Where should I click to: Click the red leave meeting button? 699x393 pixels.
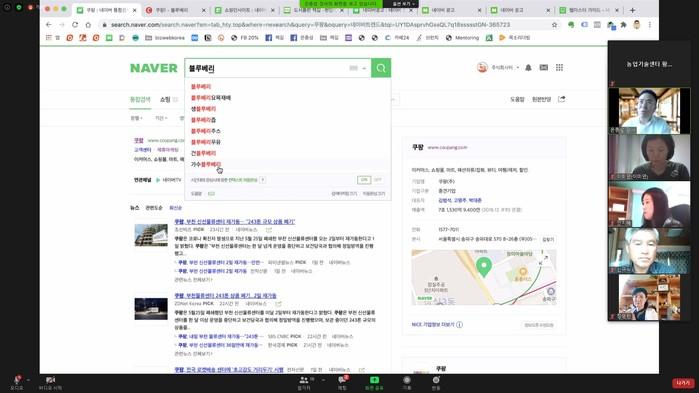point(683,383)
